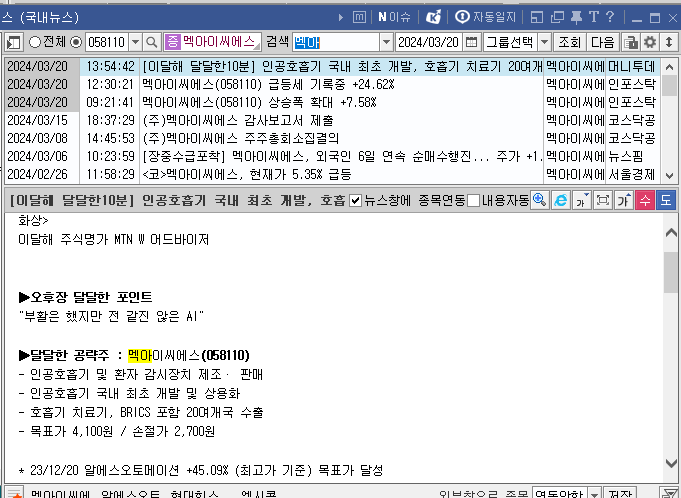Click the zoom magnifier icon in article bar

(540, 200)
